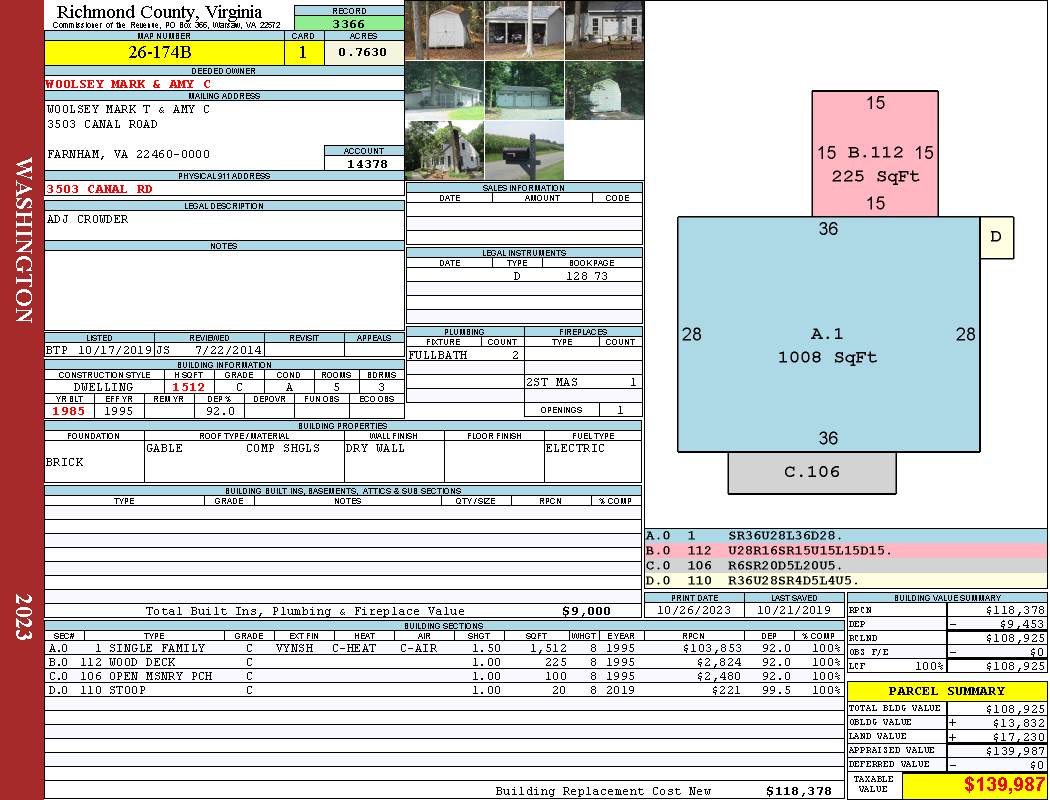
Task: Click the map number 26-174B field
Action: [x=164, y=52]
